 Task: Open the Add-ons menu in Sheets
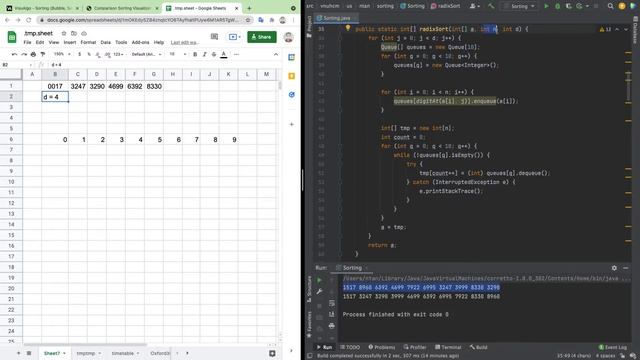point(141,42)
